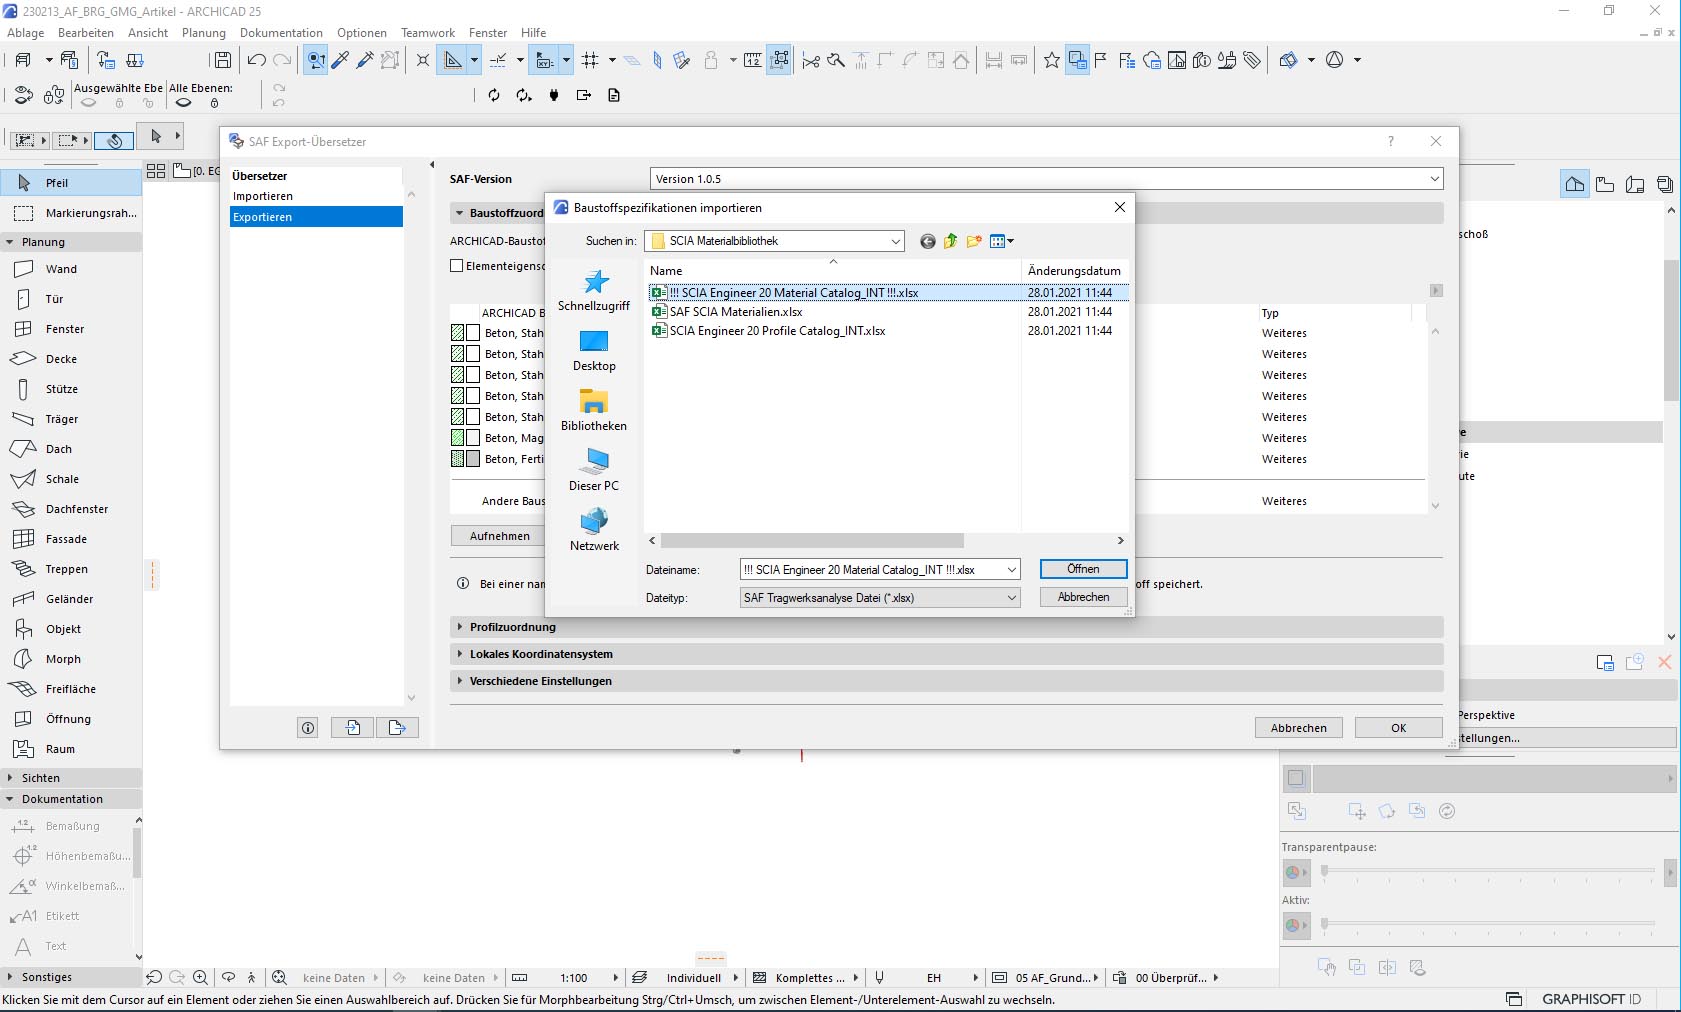Open the Optionen menu
The width and height of the screenshot is (1681, 1012).
[362, 33]
